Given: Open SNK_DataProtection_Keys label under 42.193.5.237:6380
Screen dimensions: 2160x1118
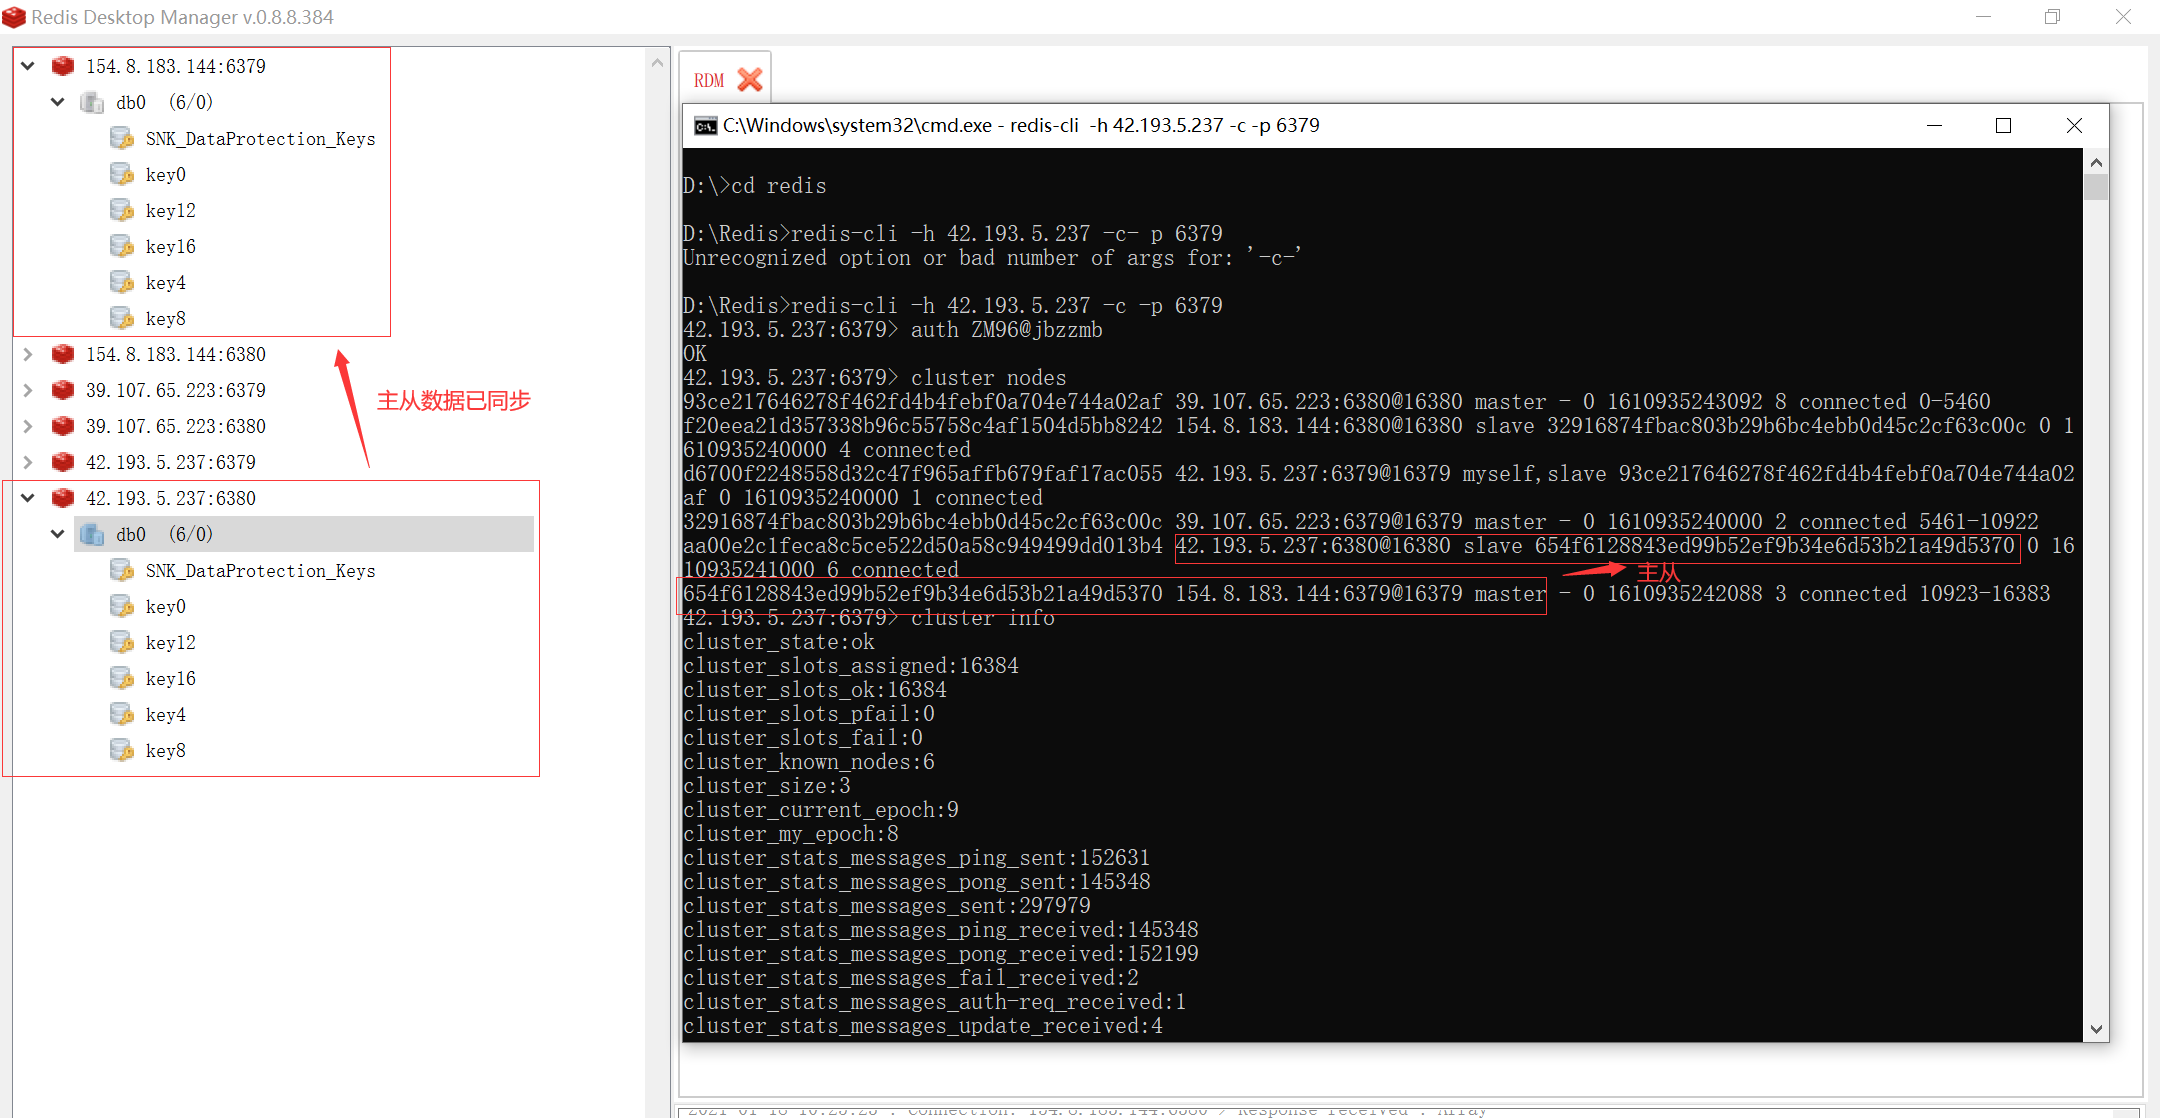Looking at the screenshot, I should 261,571.
